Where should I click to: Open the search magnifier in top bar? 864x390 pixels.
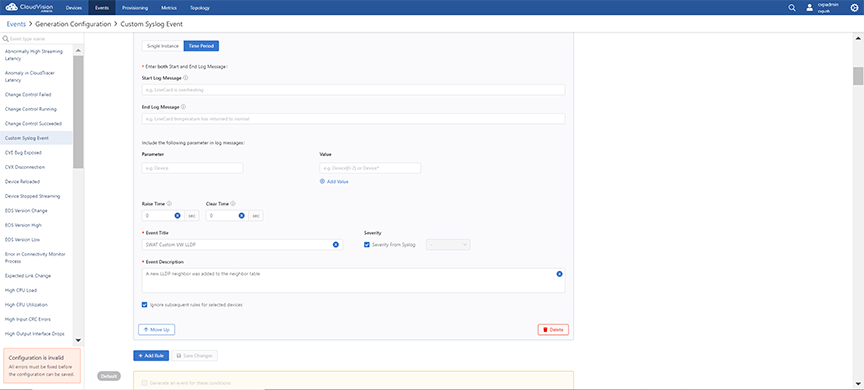coord(792,8)
